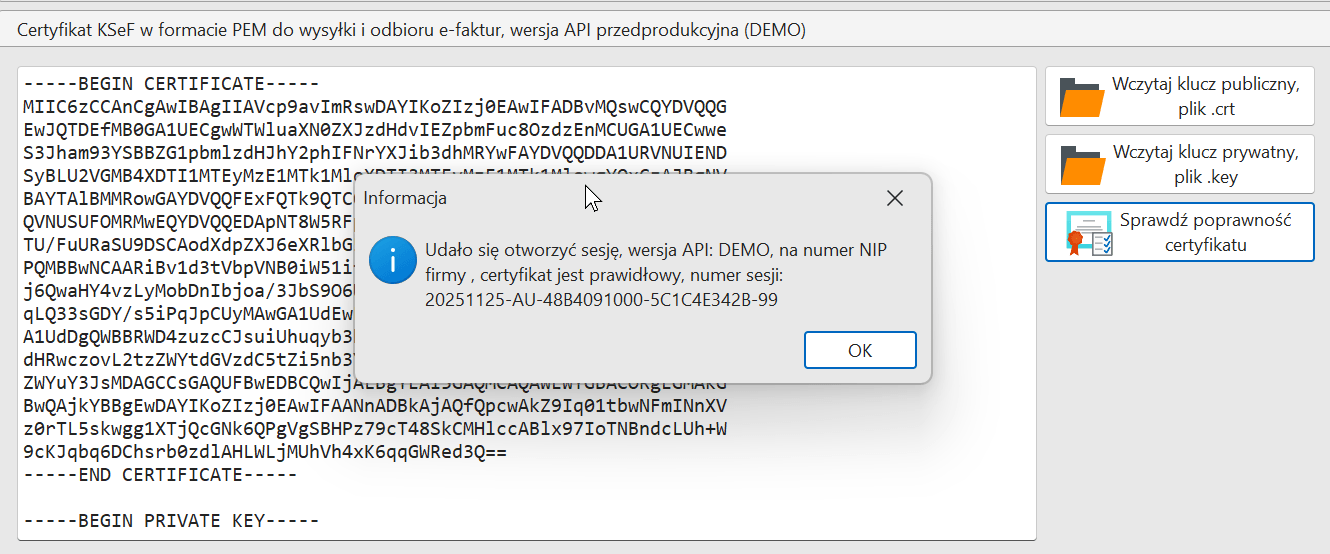Click the first certificate line starting with MIIC6z
This screenshot has height=554, width=1330.
point(374,107)
